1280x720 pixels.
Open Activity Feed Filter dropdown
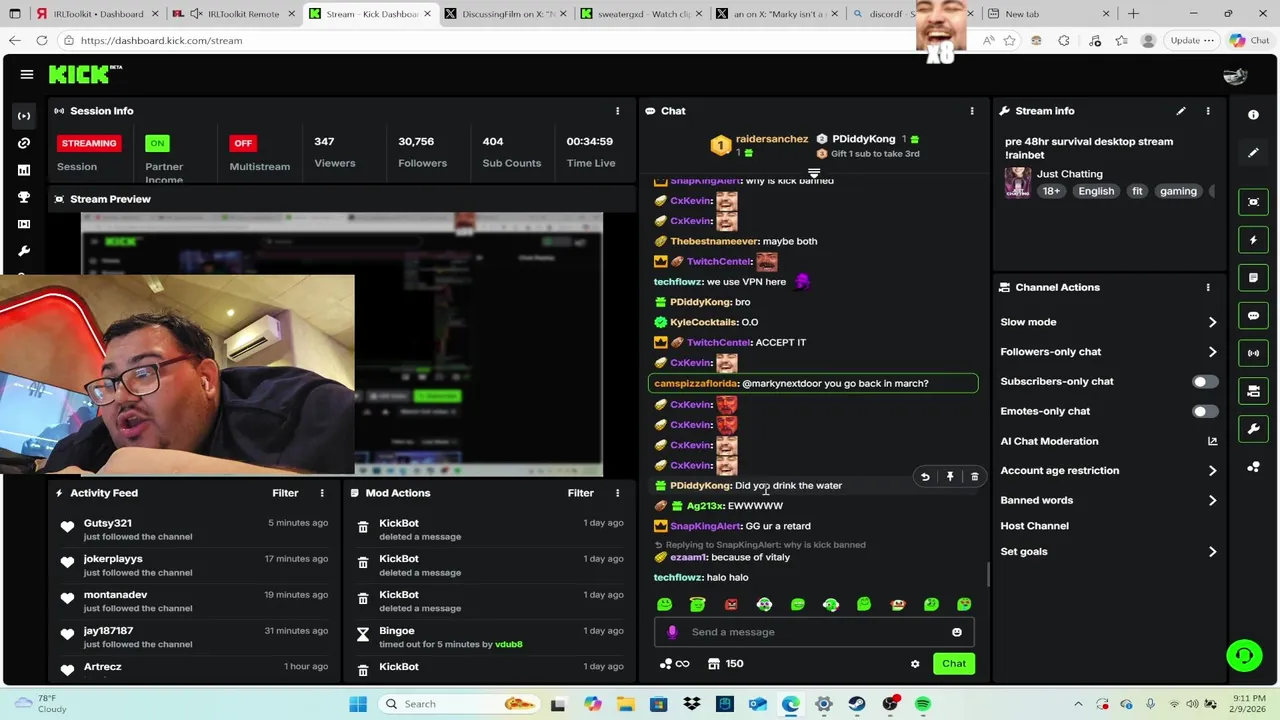tap(285, 493)
